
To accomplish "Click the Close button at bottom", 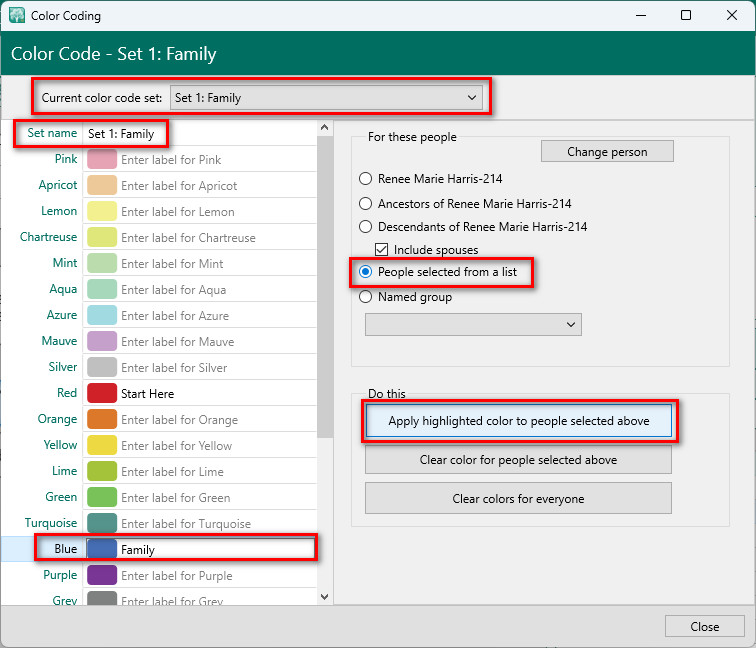I will coord(704,626).
